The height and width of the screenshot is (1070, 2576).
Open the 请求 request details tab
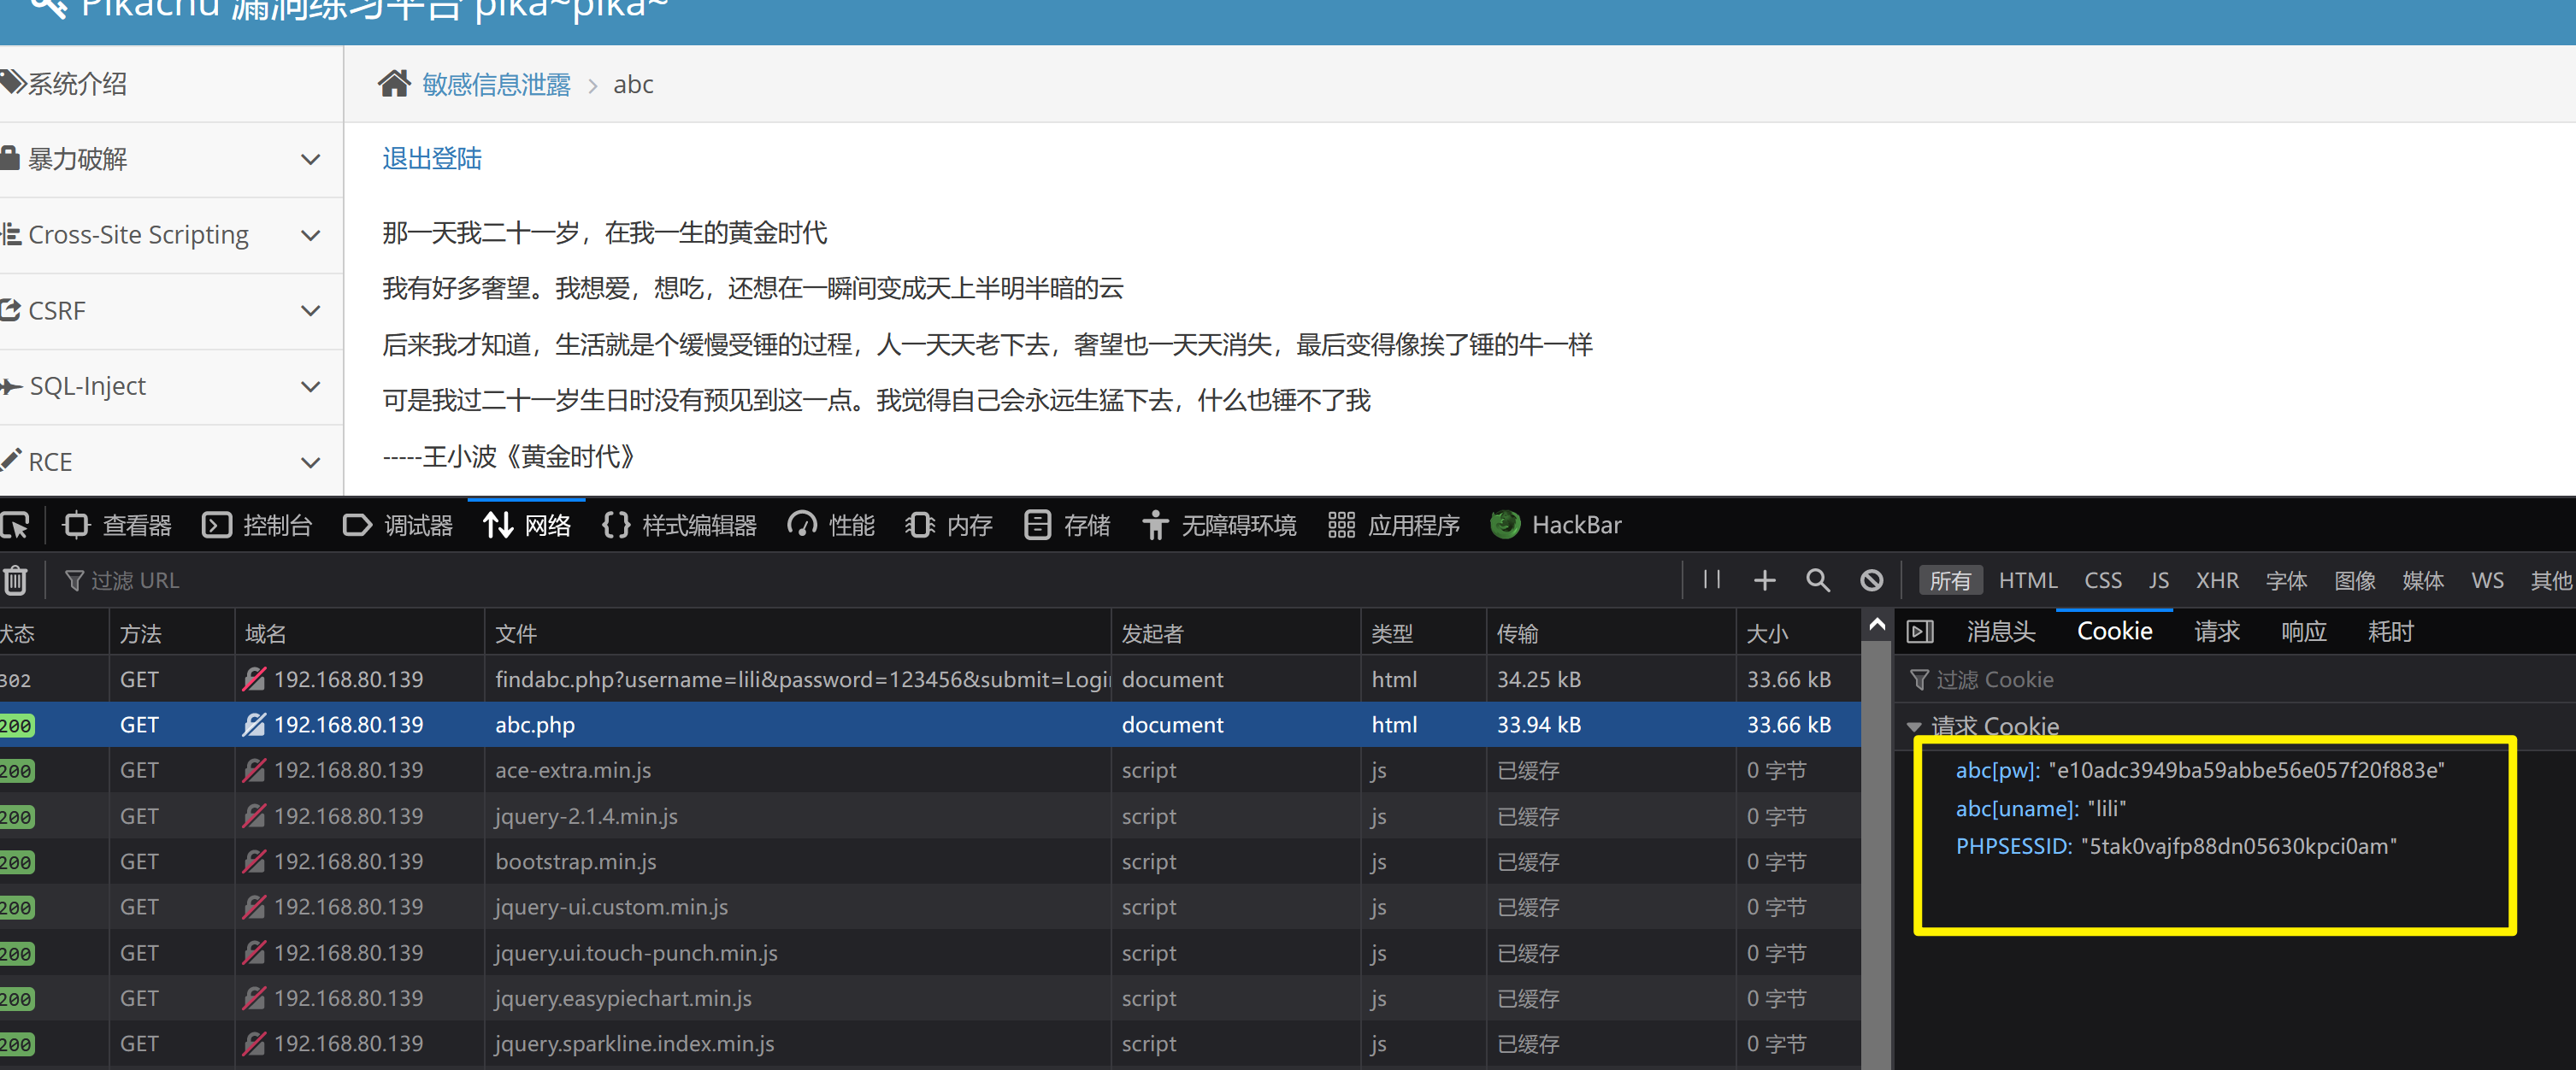tap(2217, 632)
